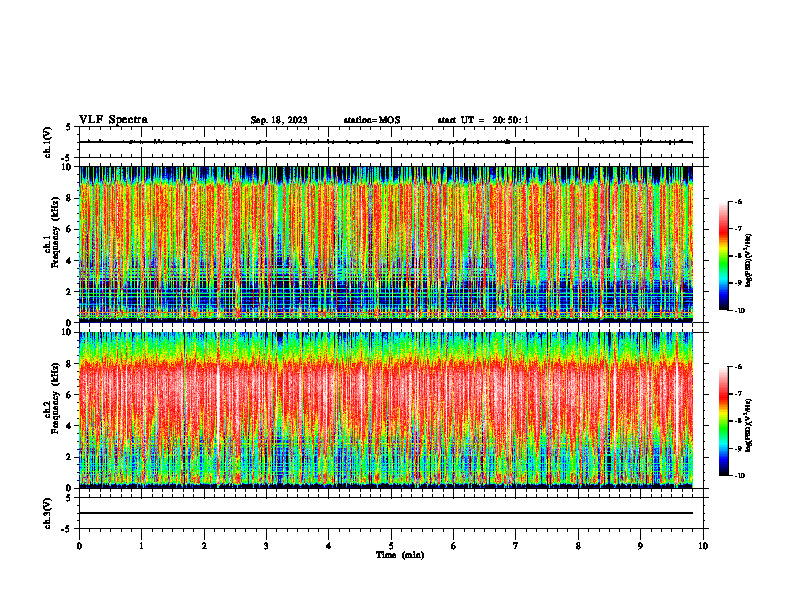Click the "-5" tick on ch.3(V) axis
Viewport: 792px width, 612px height.
(67, 529)
